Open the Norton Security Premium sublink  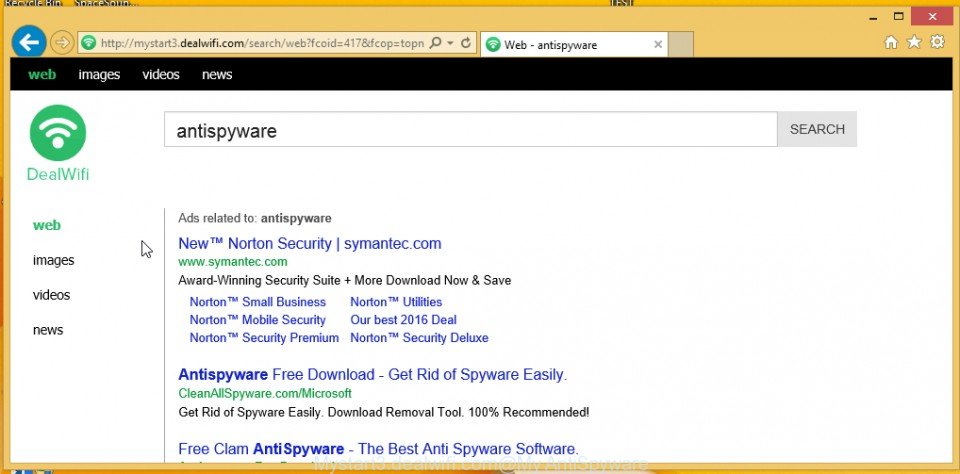click(x=264, y=337)
